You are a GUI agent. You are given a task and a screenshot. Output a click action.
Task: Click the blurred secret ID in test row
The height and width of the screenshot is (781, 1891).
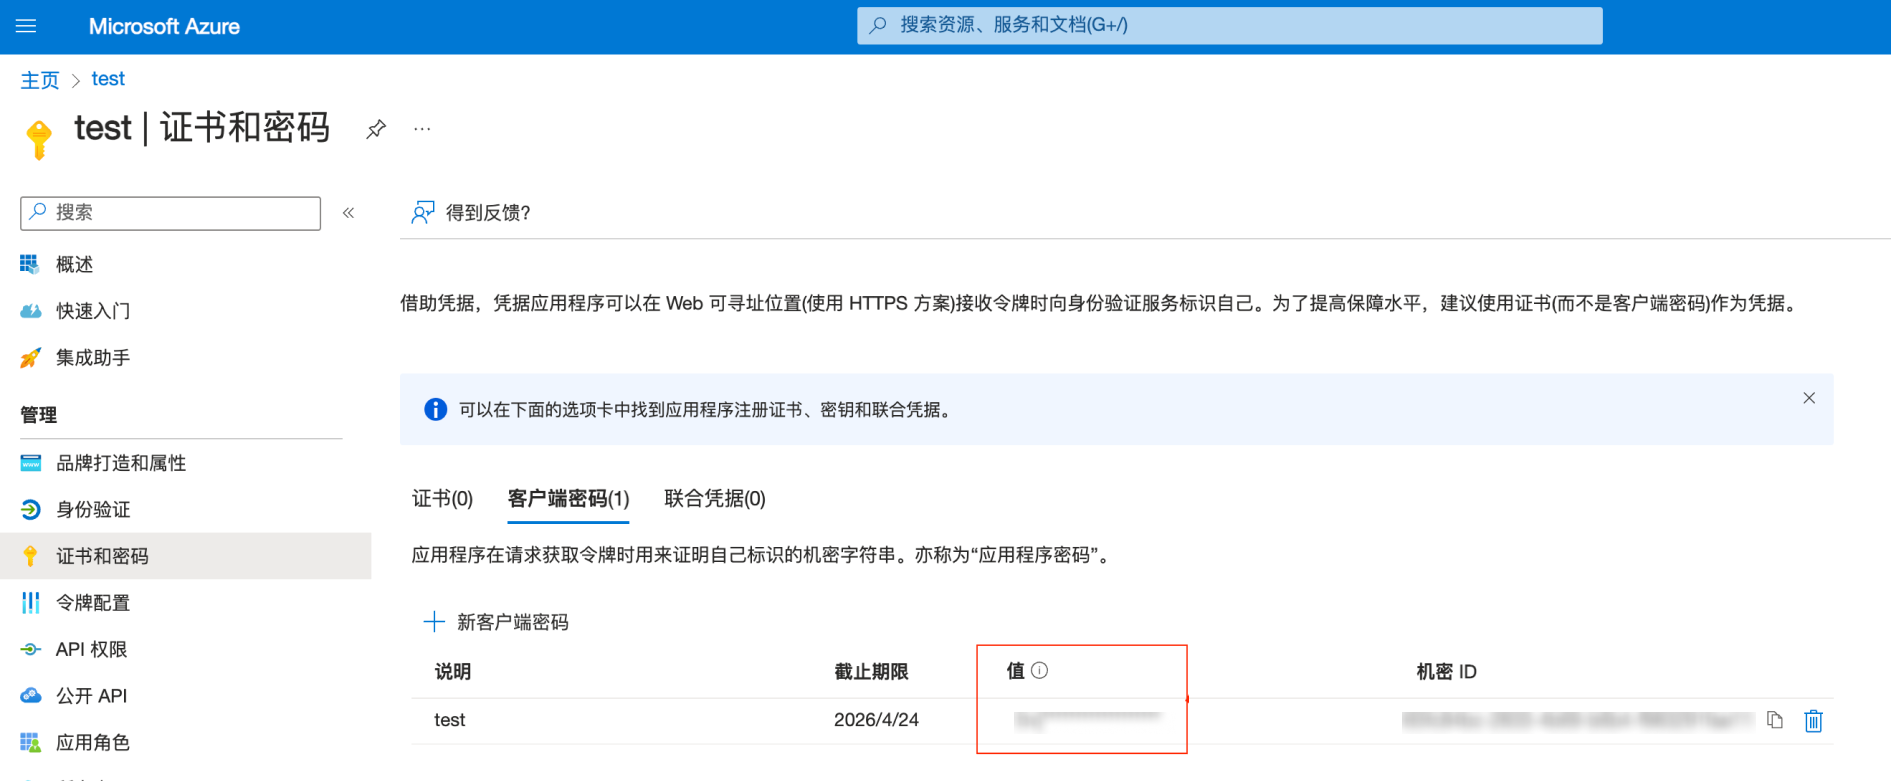[1578, 720]
